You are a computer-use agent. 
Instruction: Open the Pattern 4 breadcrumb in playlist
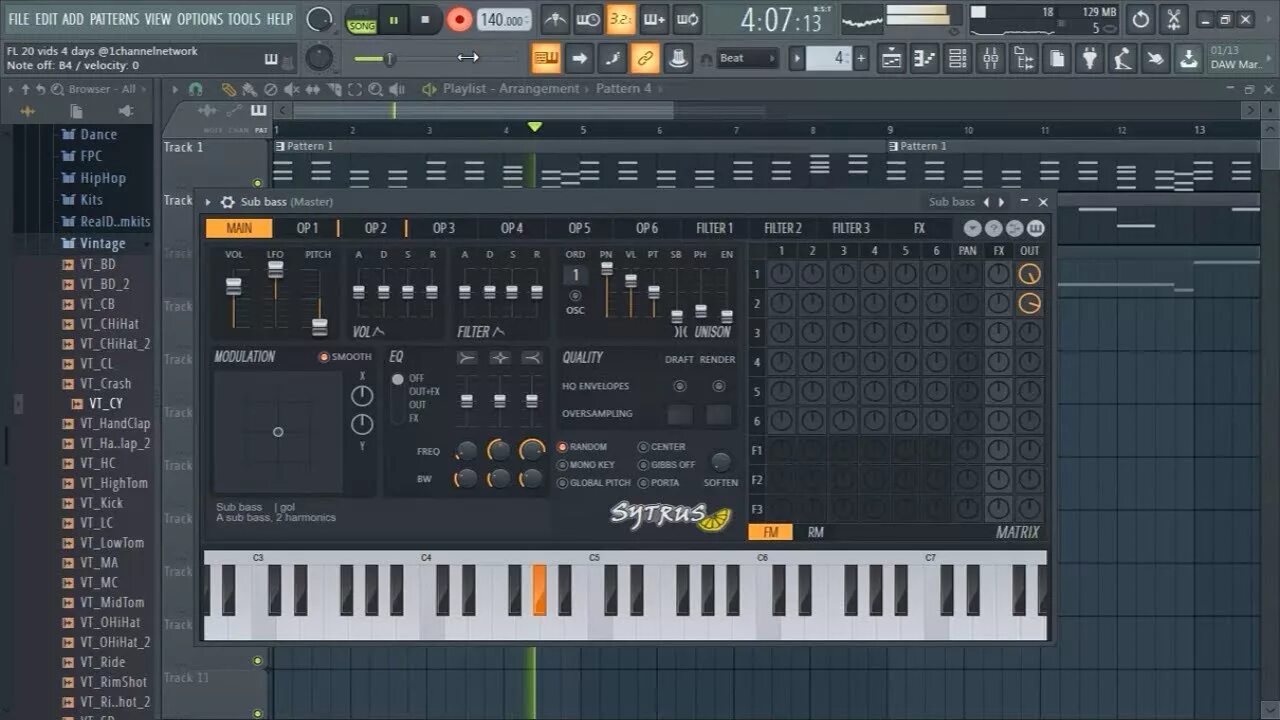pos(623,89)
